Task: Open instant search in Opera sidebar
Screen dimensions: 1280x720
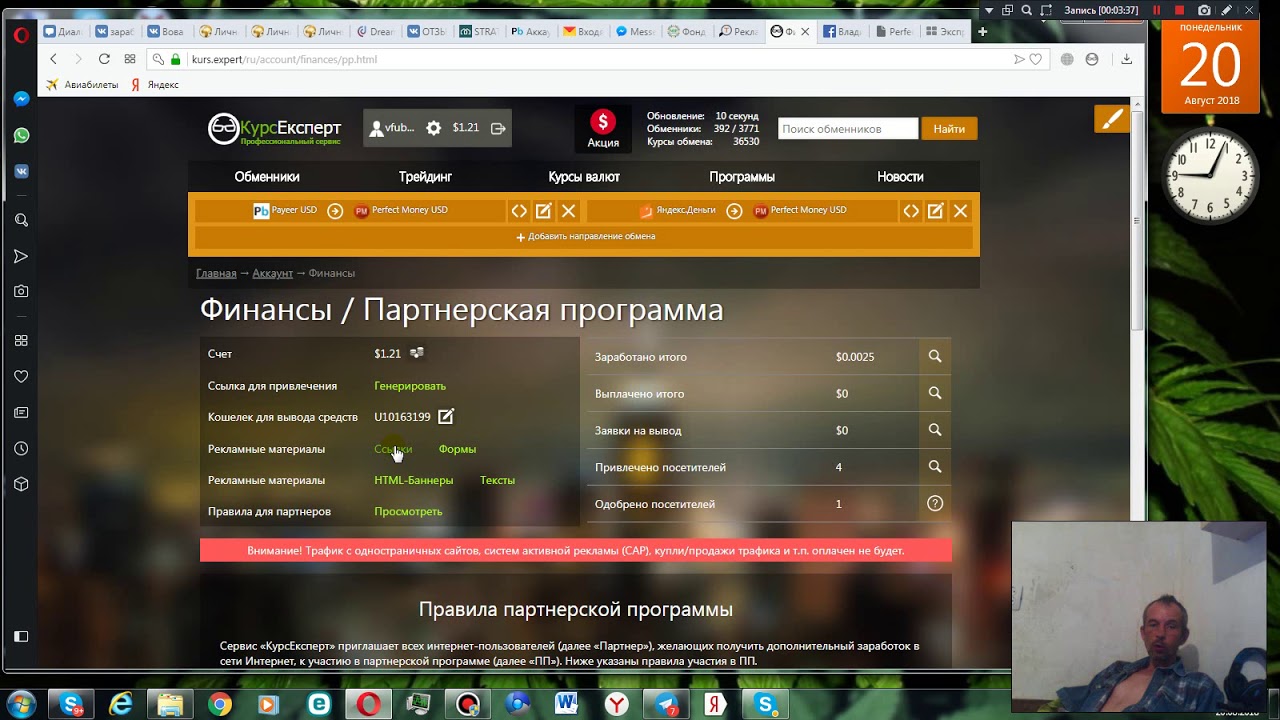Action: coord(21,220)
